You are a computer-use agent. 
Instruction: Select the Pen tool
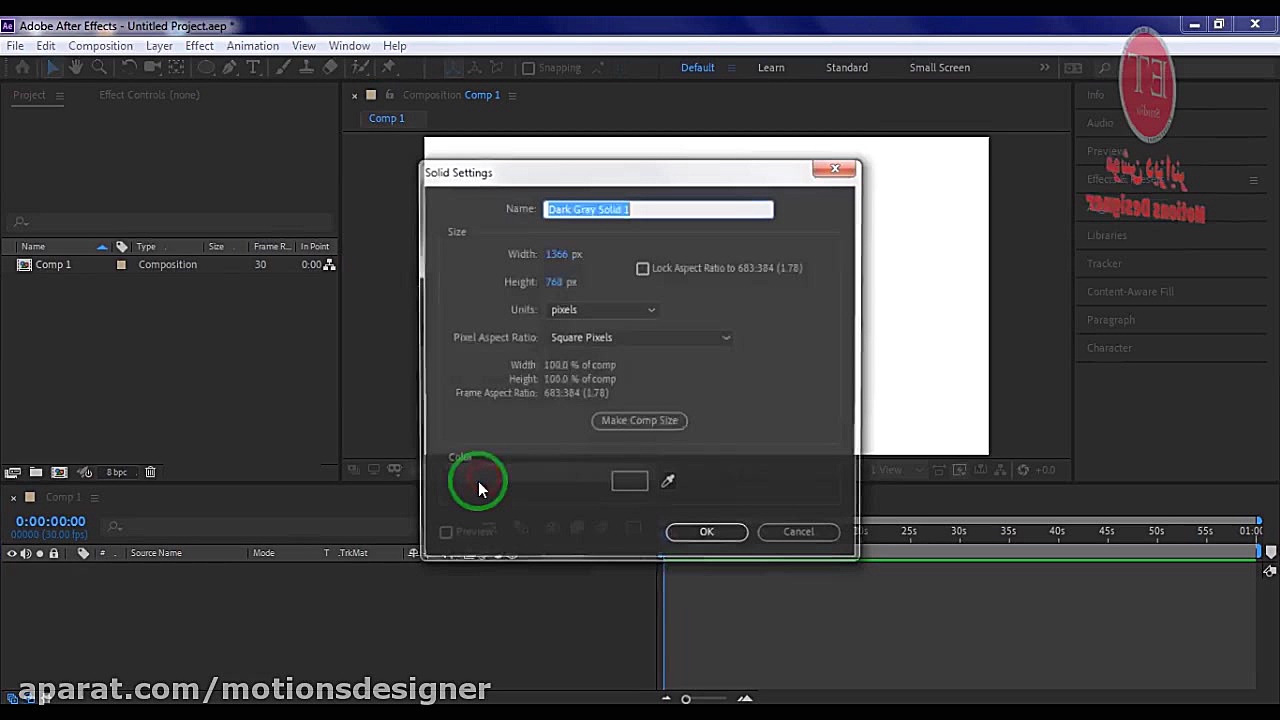[230, 68]
